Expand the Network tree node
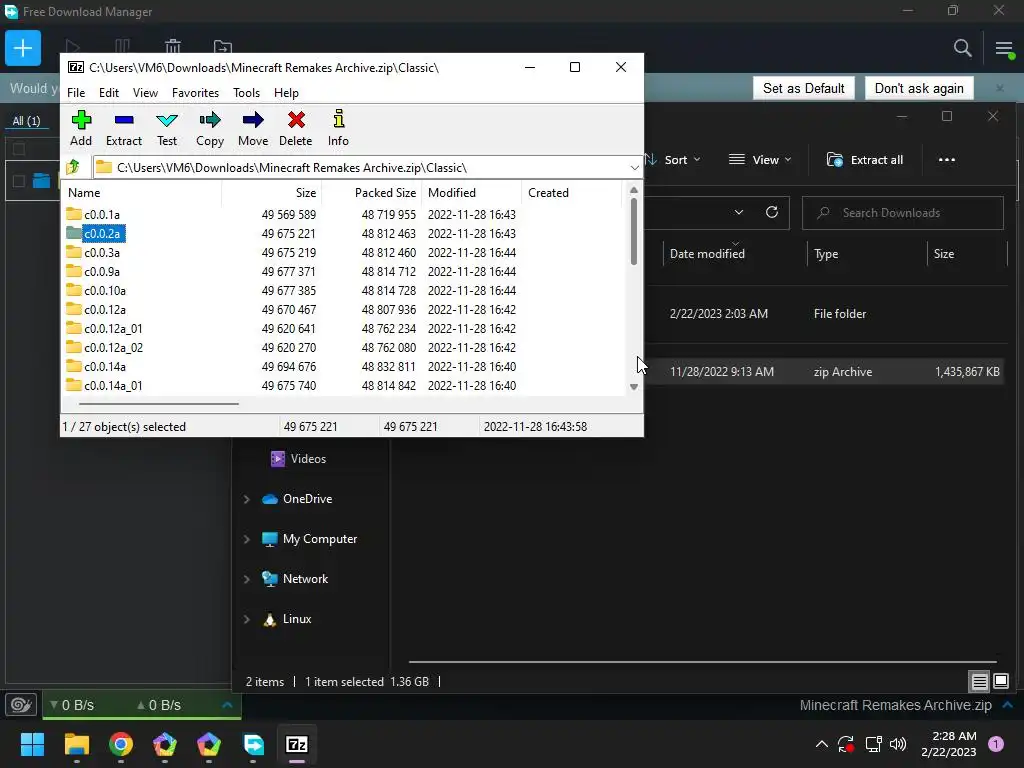Image resolution: width=1024 pixels, height=768 pixels. click(247, 579)
